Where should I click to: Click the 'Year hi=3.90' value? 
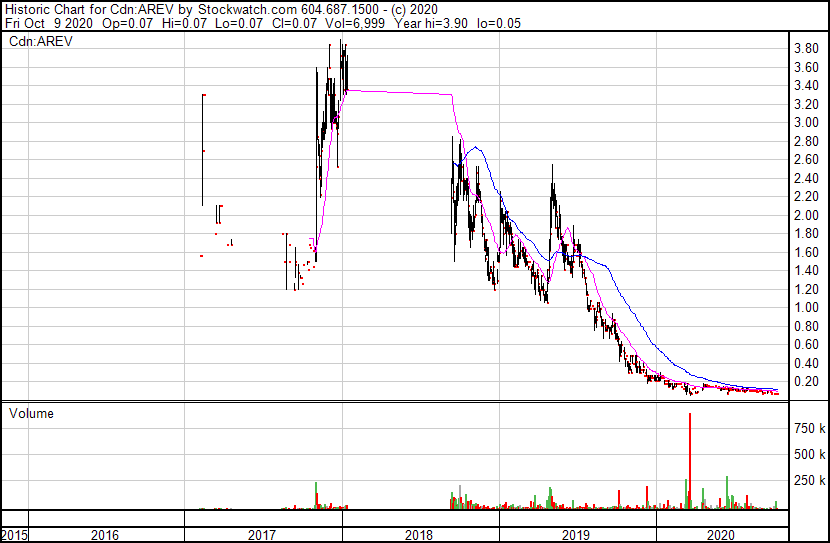[x=430, y=23]
